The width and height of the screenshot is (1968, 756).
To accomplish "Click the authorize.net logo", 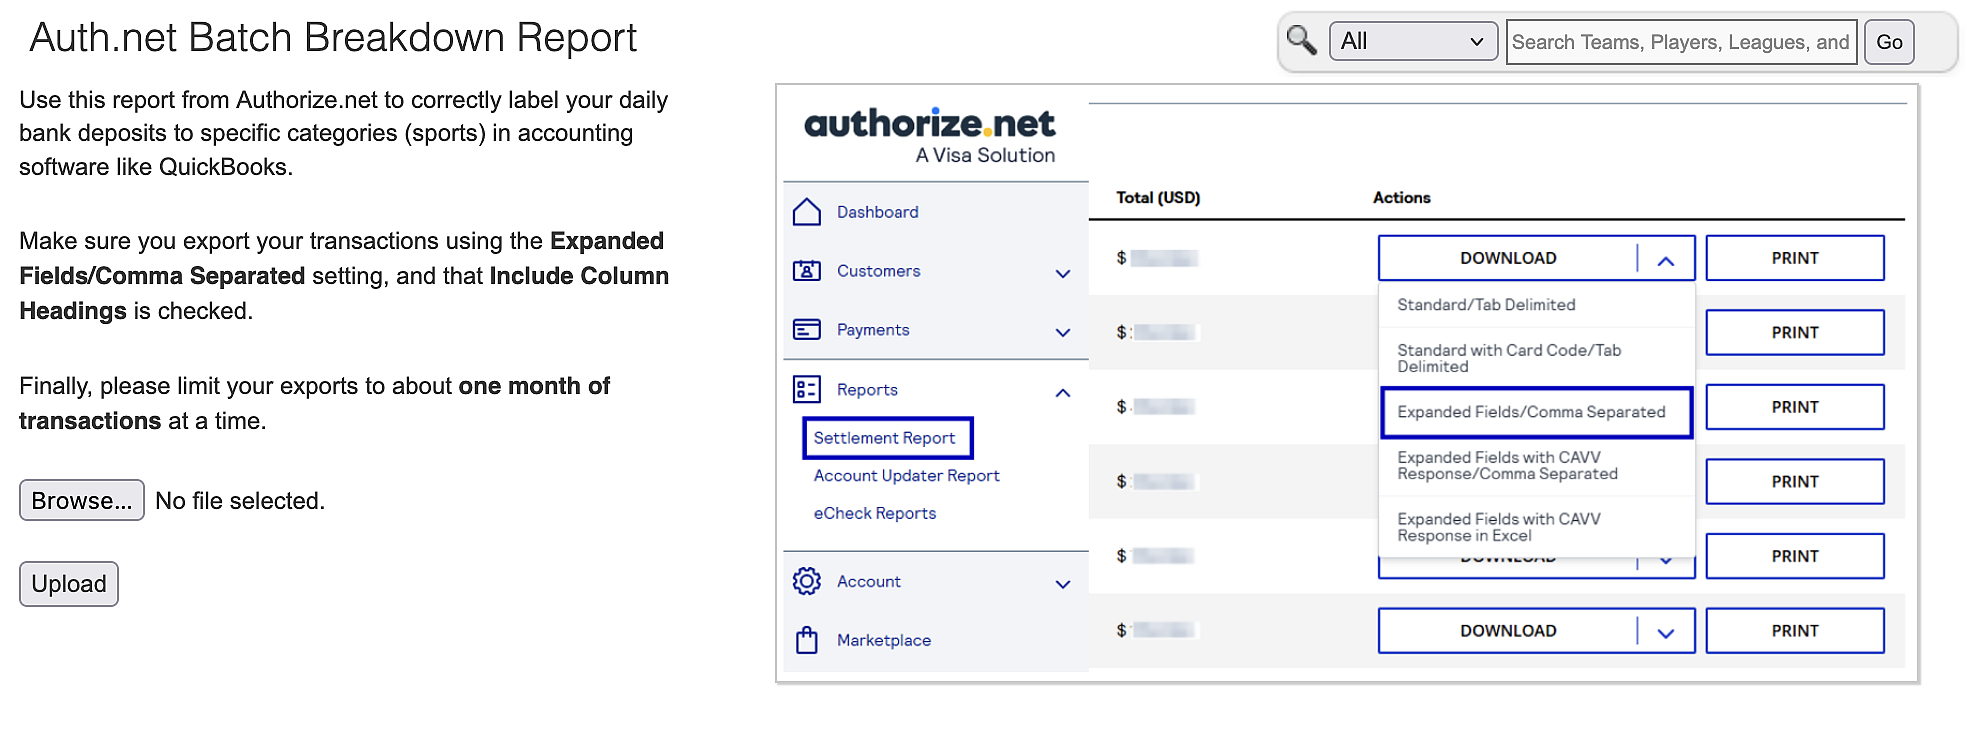I will point(929,135).
